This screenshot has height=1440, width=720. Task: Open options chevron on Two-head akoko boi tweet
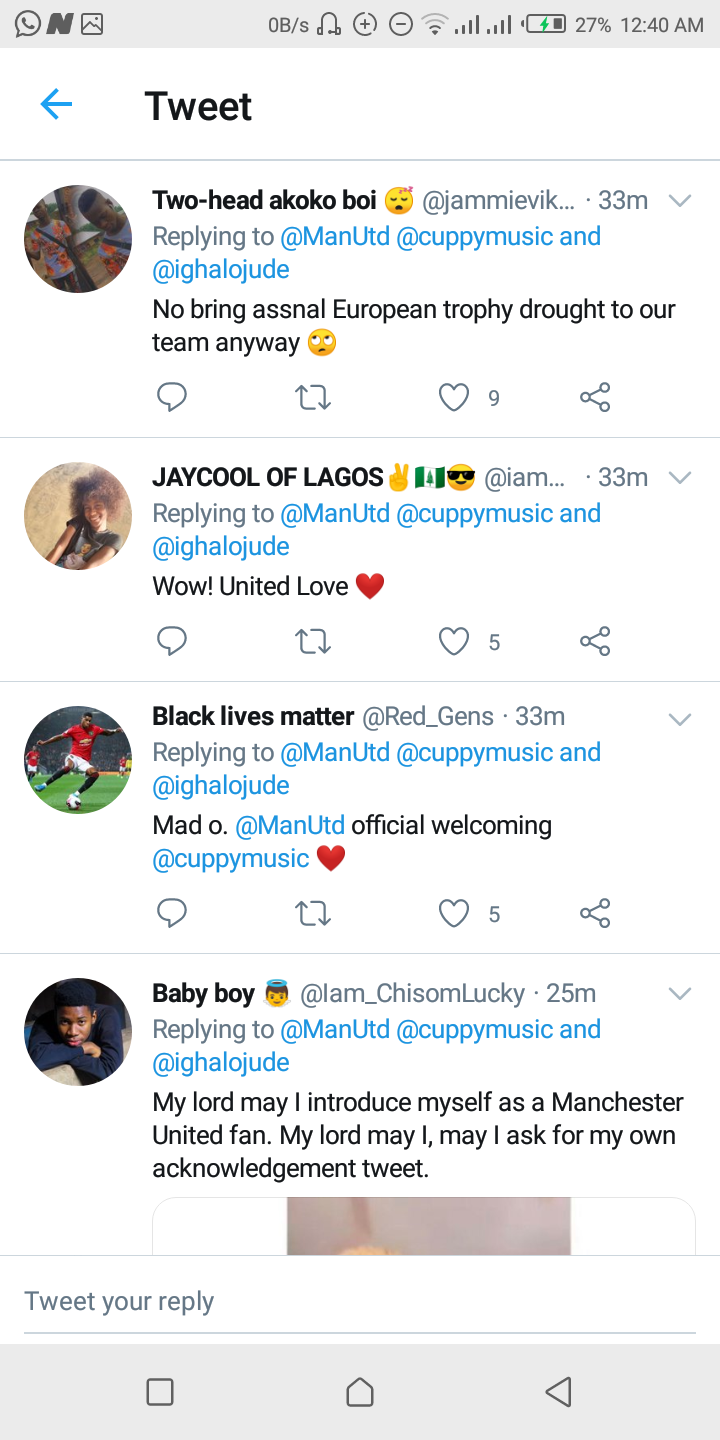point(680,201)
